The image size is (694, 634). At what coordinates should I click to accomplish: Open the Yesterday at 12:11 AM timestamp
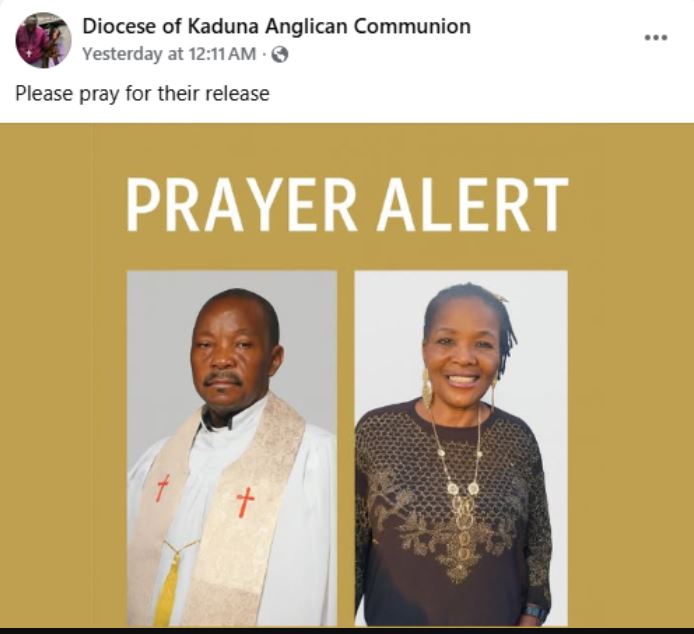click(x=170, y=54)
